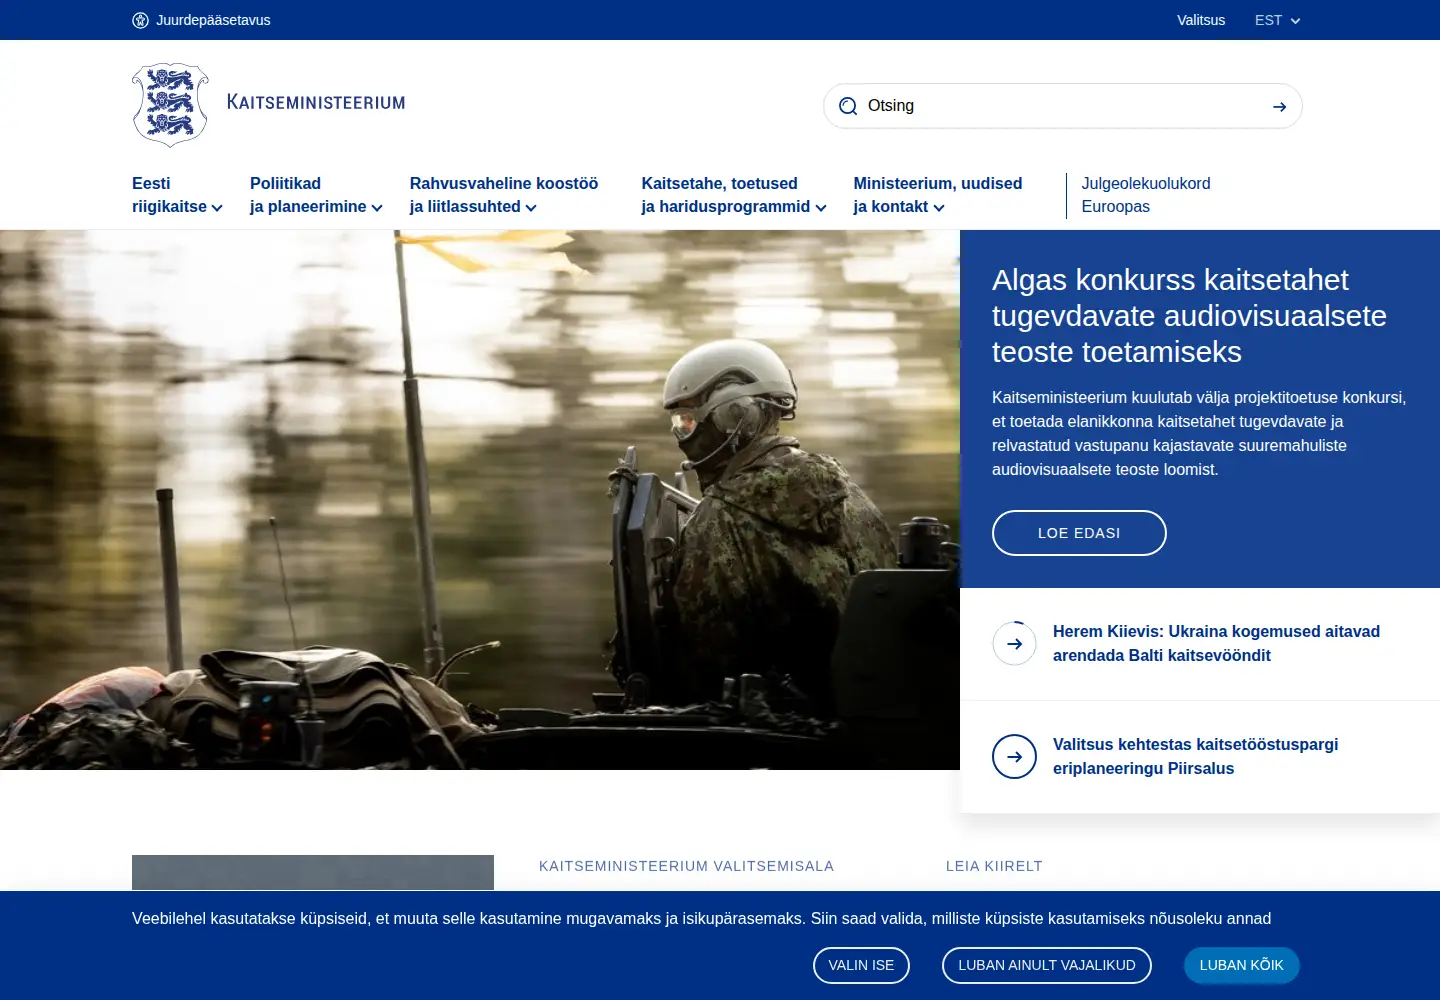Click the LEIA KIIRELT heading
Viewport: 1440px width, 1000px height.
point(994,866)
